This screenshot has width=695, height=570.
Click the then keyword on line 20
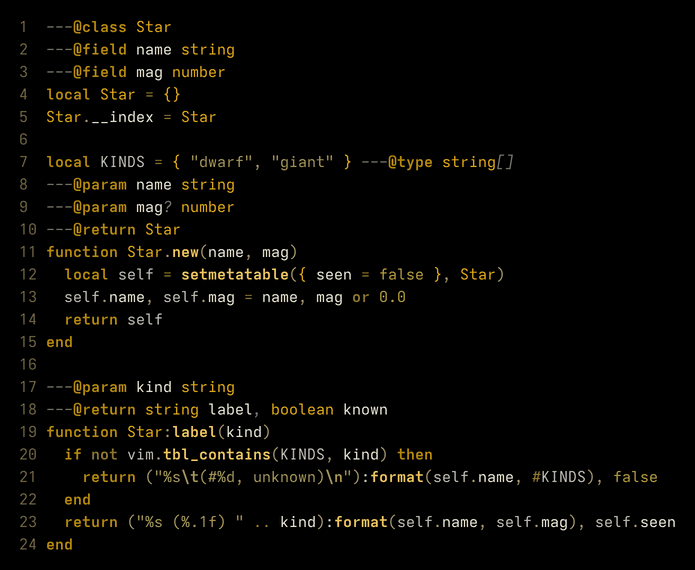pos(415,455)
